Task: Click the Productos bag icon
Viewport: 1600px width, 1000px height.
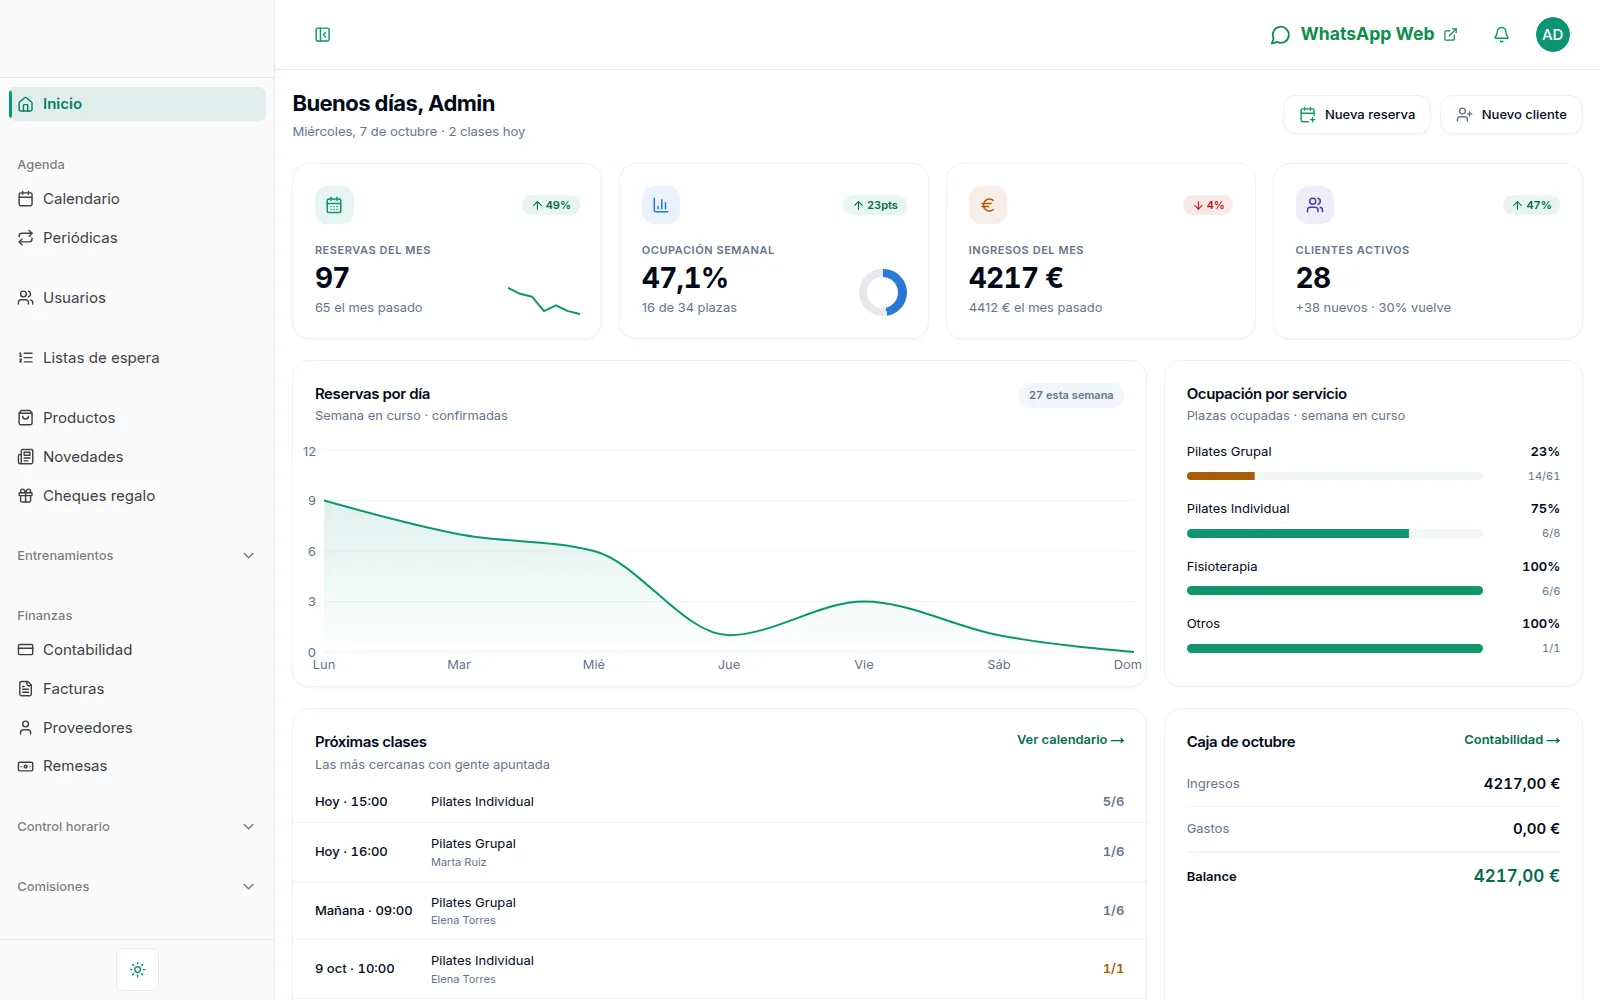Action: pos(26,418)
